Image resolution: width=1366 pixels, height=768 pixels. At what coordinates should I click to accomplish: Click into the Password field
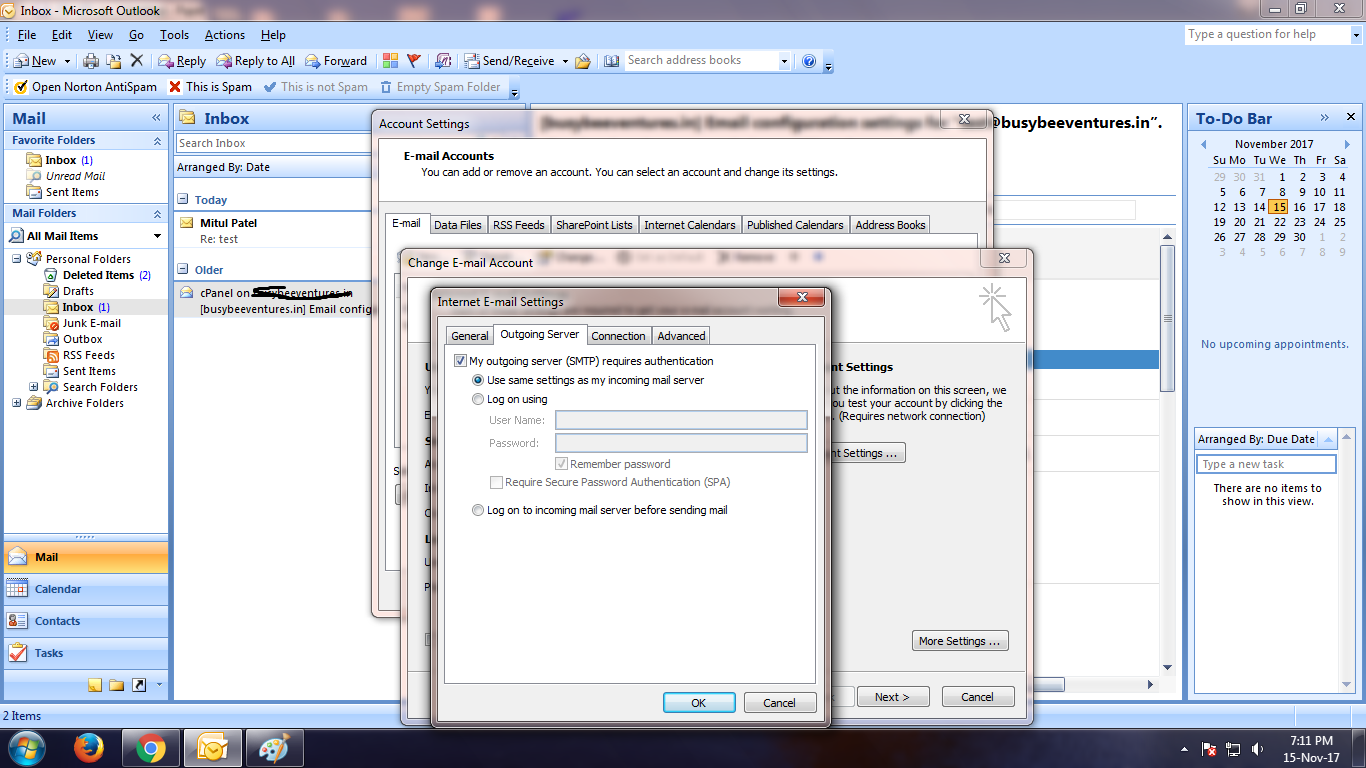681,443
